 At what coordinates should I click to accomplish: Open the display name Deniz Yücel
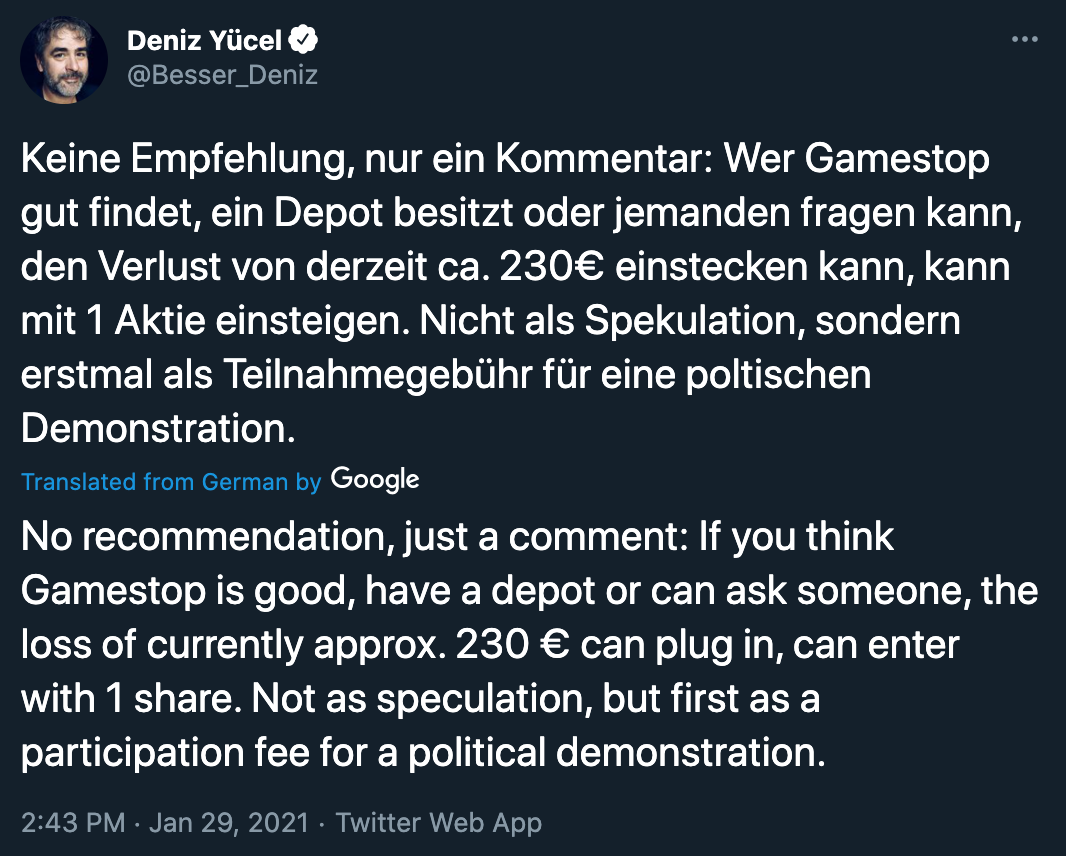pos(204,40)
